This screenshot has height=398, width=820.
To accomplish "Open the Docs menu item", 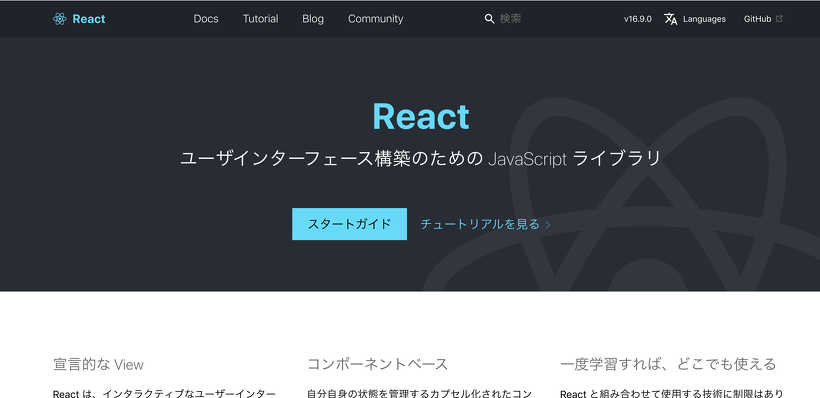I will point(206,19).
